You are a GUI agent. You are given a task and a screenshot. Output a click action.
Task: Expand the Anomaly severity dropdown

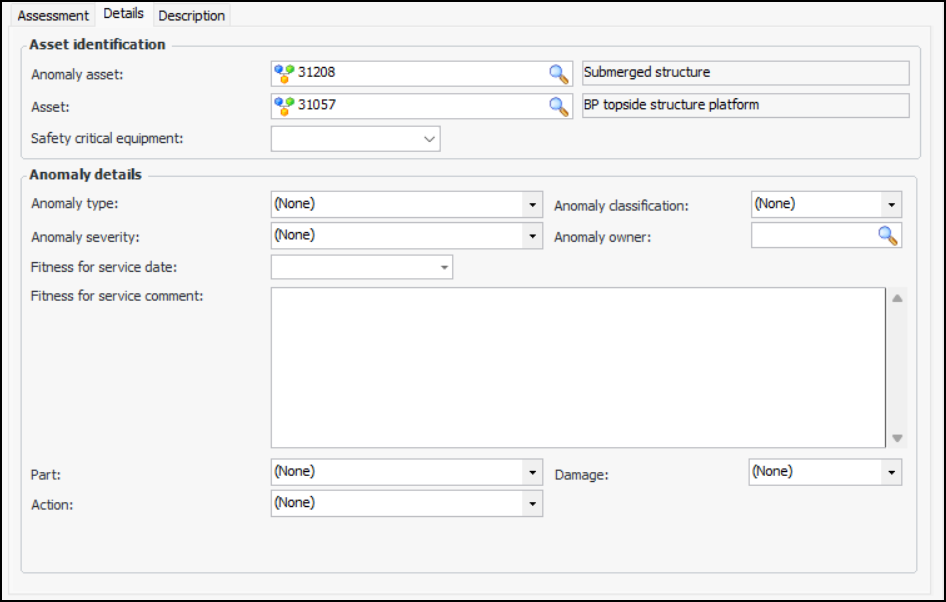[533, 236]
